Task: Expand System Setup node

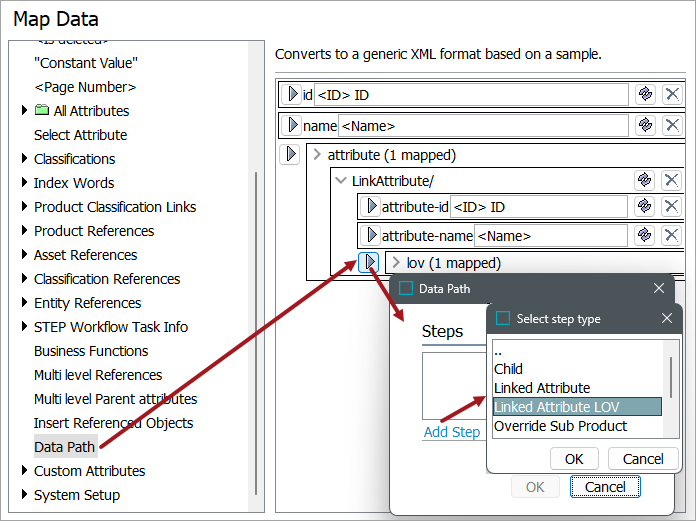Action: (x=24, y=494)
